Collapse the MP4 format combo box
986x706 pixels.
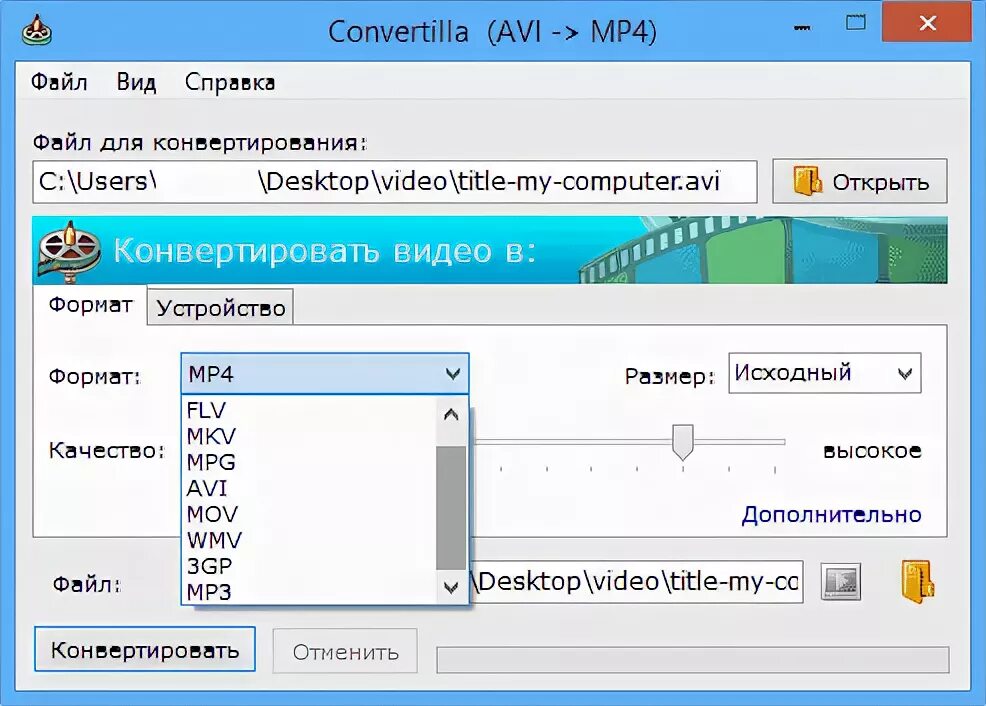(x=453, y=374)
